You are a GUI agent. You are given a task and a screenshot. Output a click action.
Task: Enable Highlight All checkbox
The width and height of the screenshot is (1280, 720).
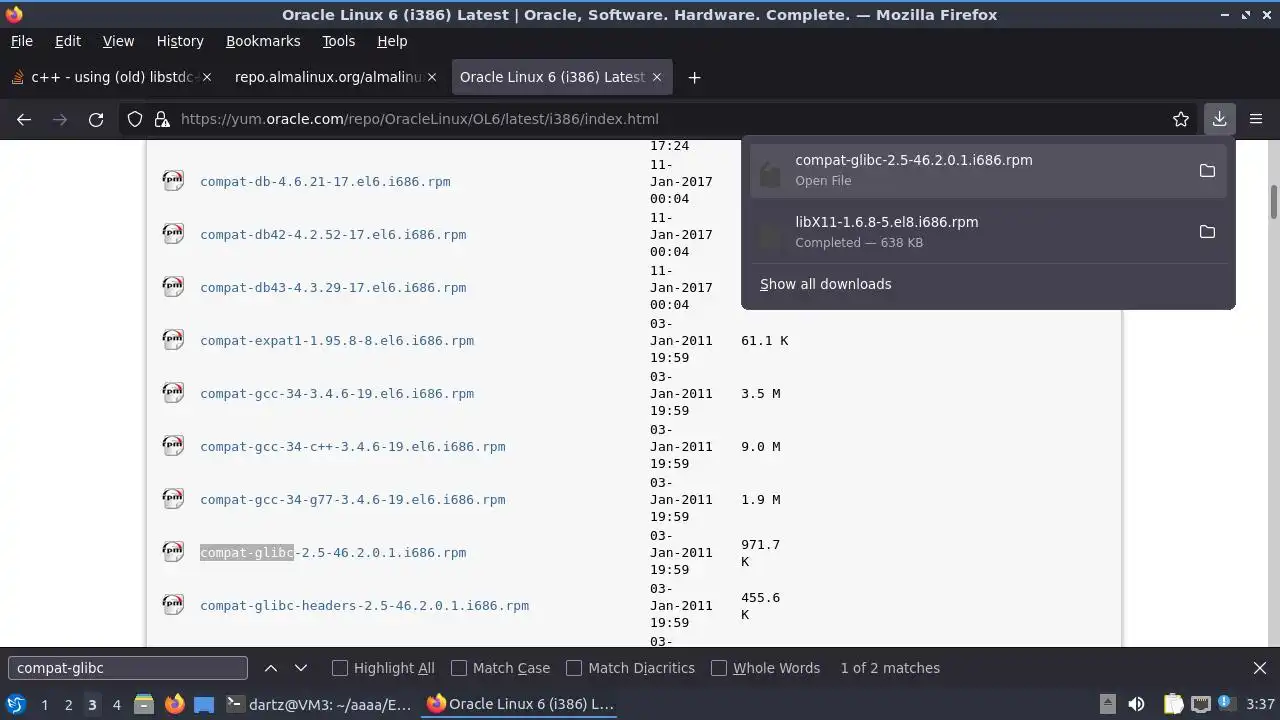pyautogui.click(x=340, y=668)
